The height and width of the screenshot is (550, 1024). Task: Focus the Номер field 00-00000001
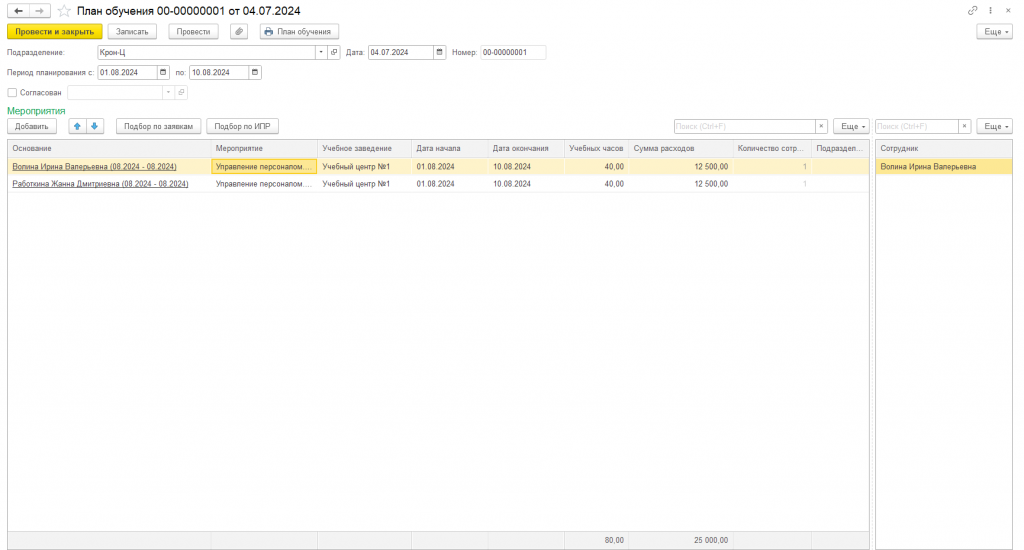tap(513, 52)
